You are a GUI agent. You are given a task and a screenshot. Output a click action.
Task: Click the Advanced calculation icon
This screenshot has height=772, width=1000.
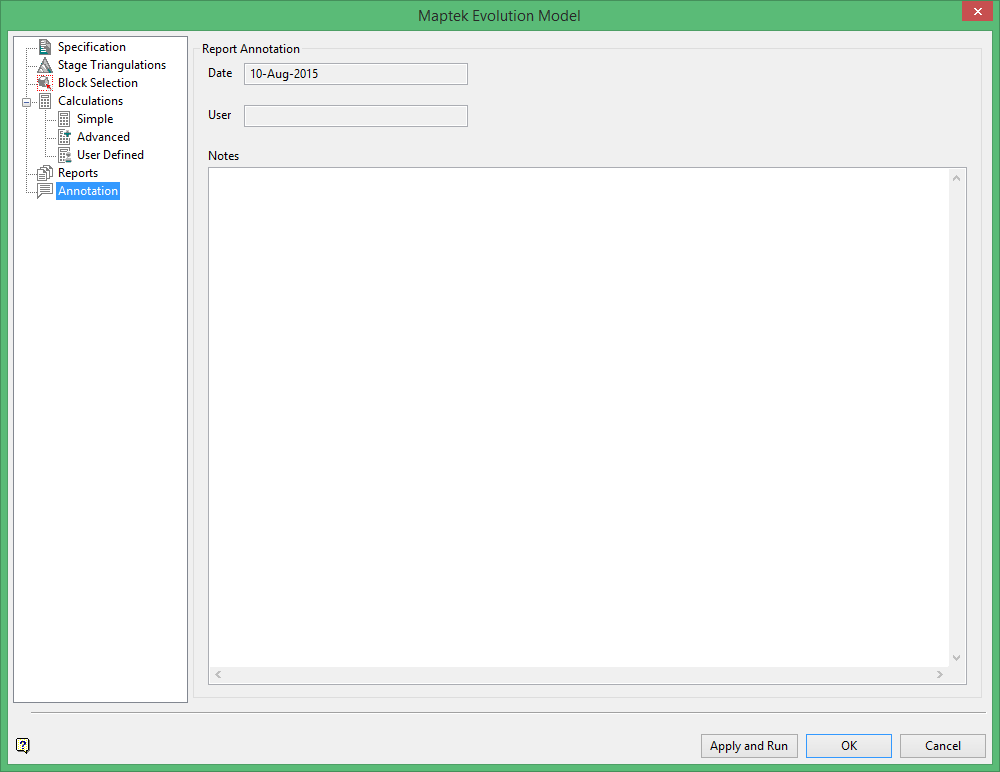(x=64, y=137)
